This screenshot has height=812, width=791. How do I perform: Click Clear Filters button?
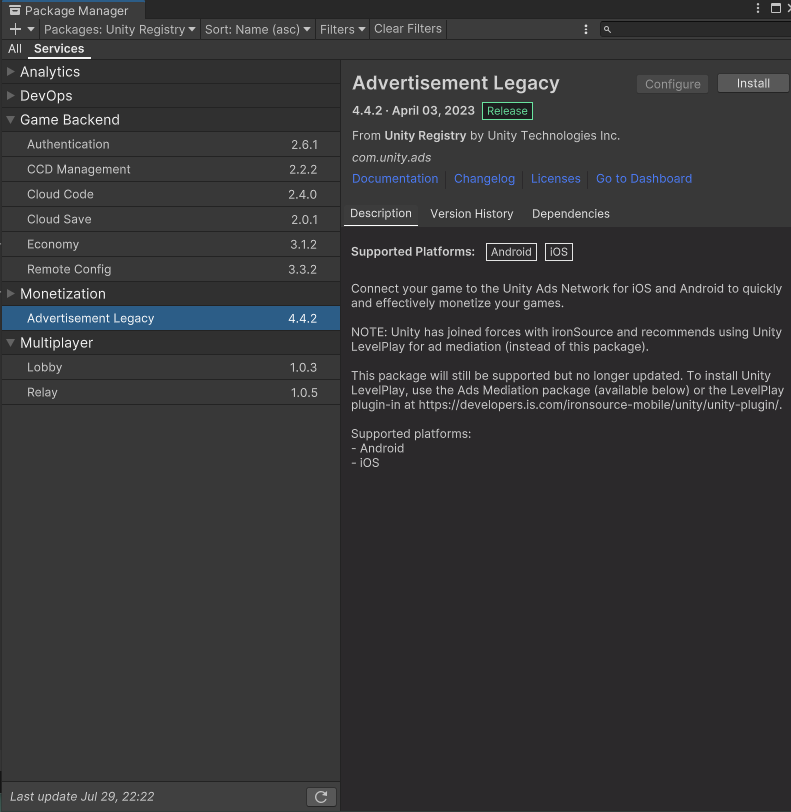point(408,29)
